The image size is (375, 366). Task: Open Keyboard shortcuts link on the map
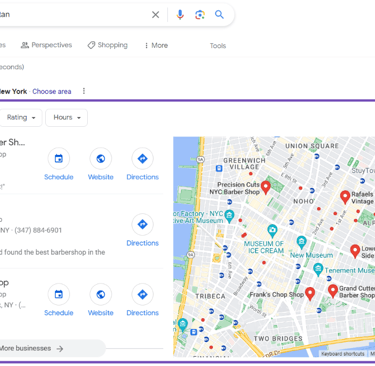click(343, 354)
